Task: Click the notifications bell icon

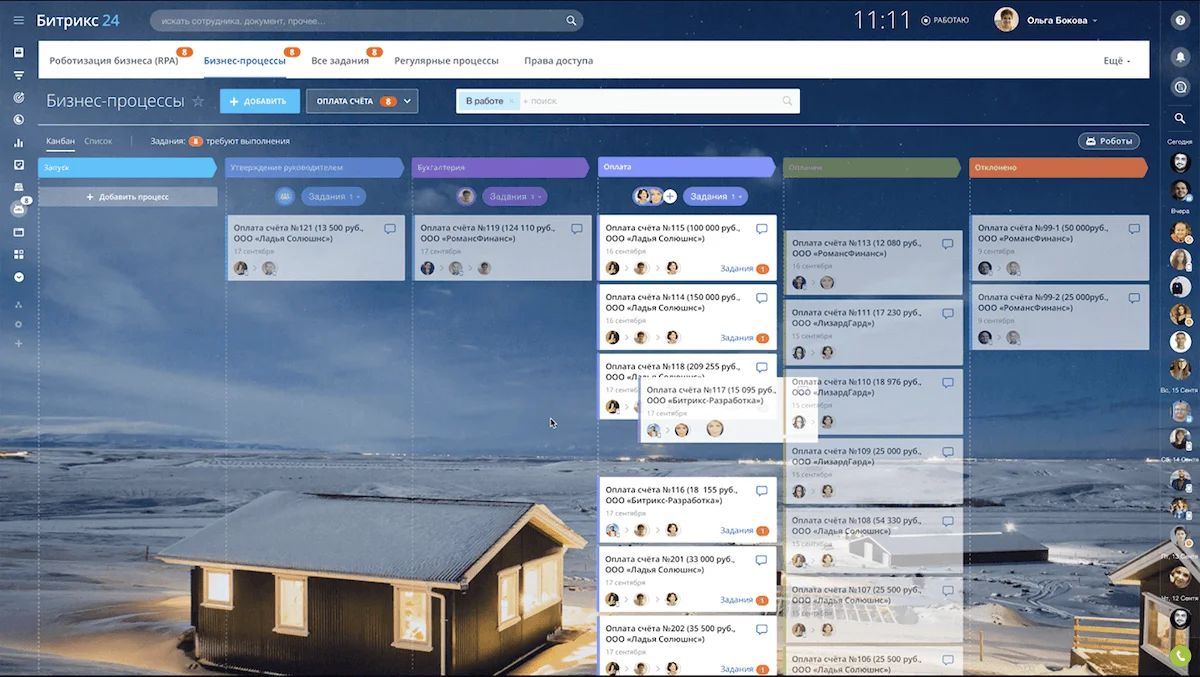Action: point(1181,56)
